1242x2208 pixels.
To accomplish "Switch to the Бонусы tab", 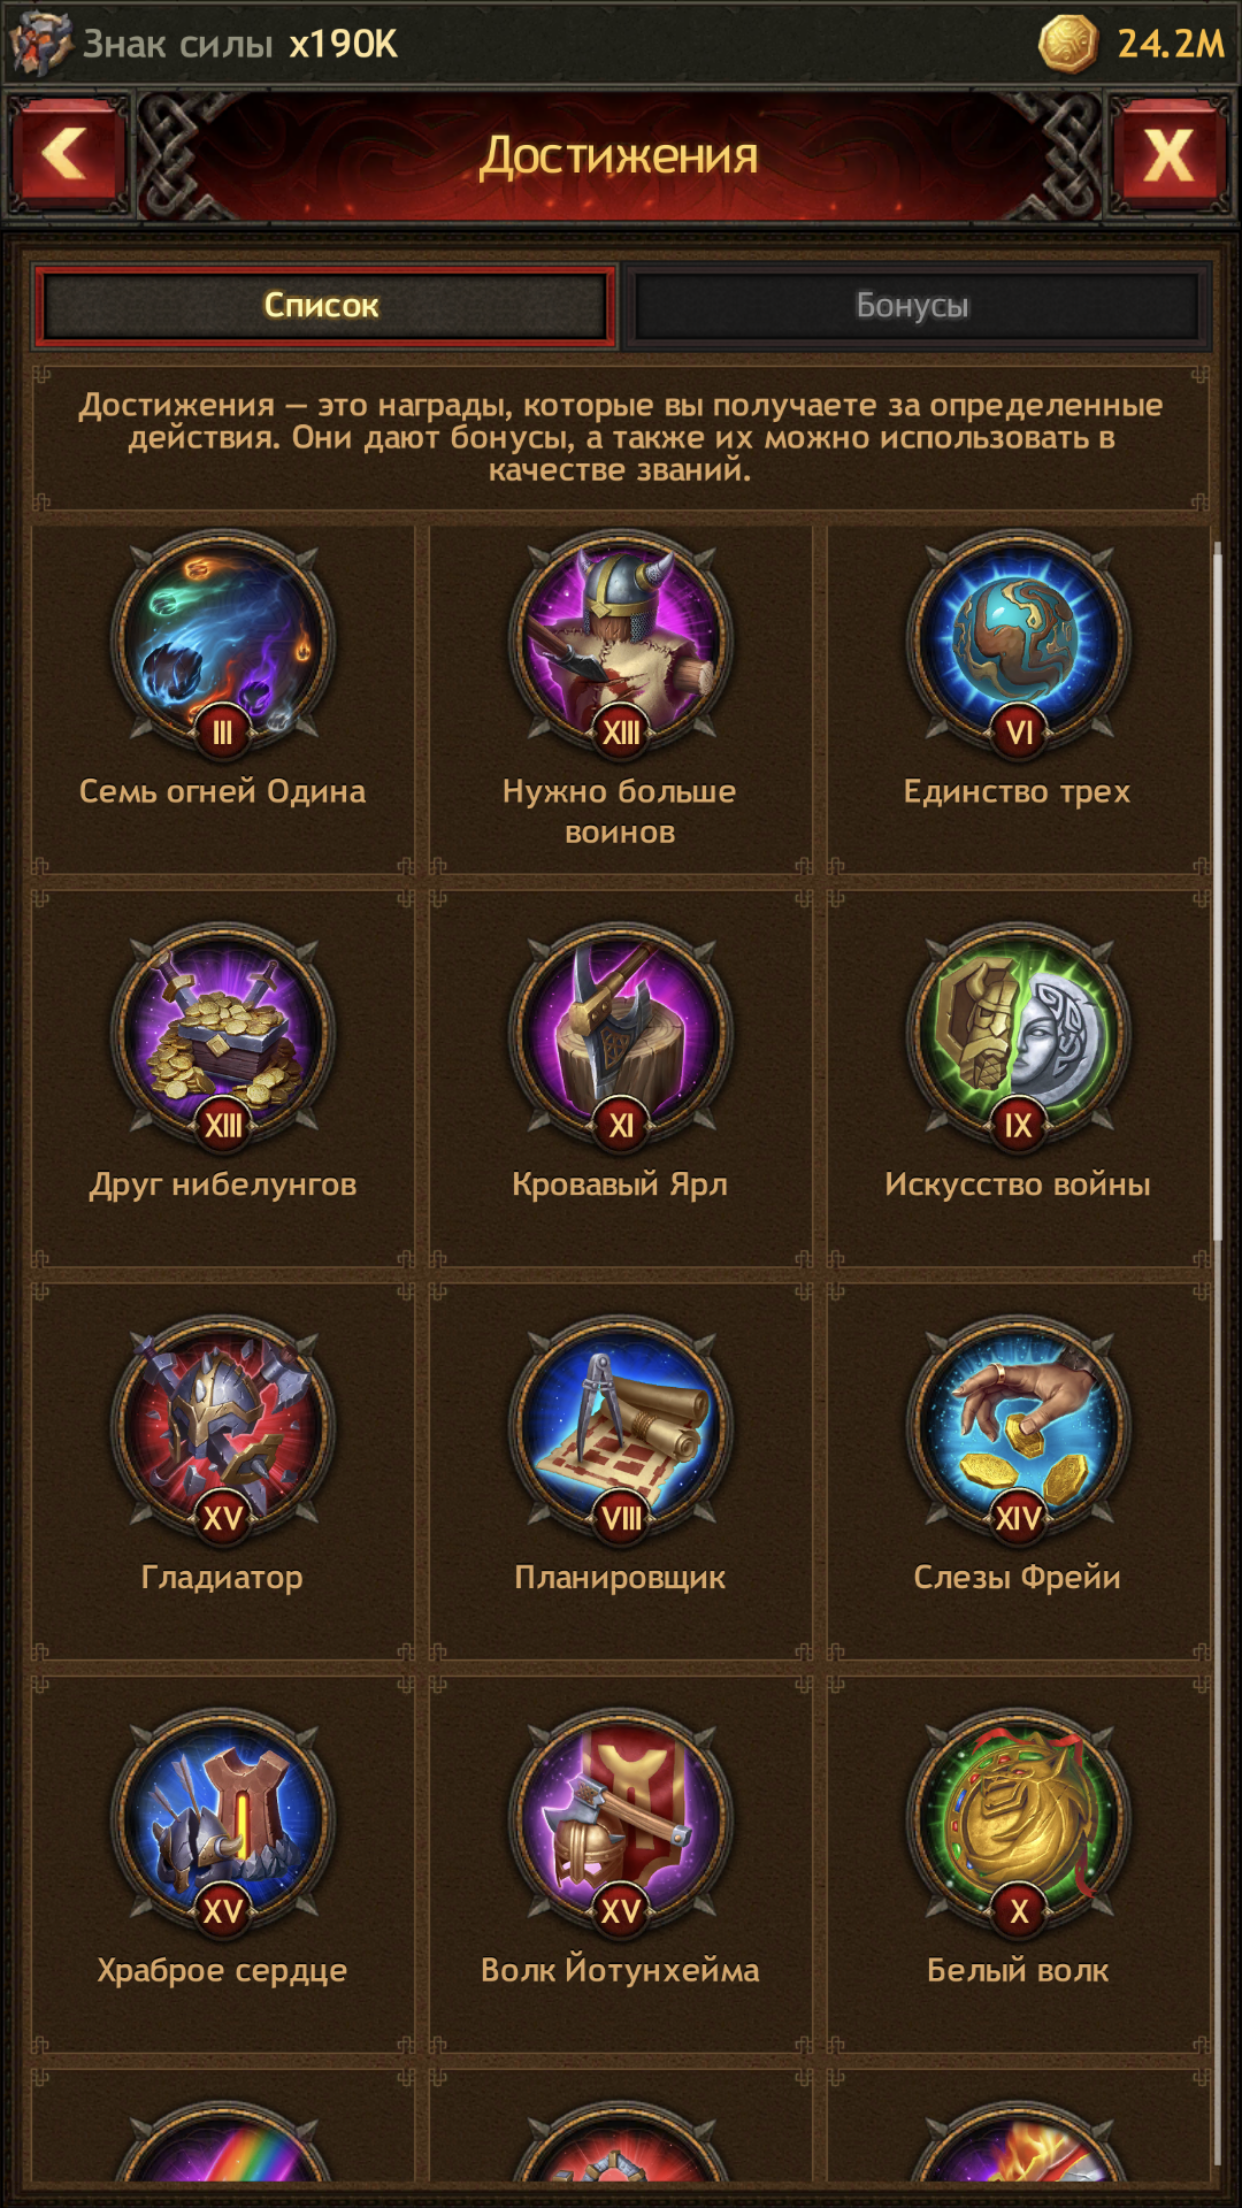I will (x=913, y=305).
